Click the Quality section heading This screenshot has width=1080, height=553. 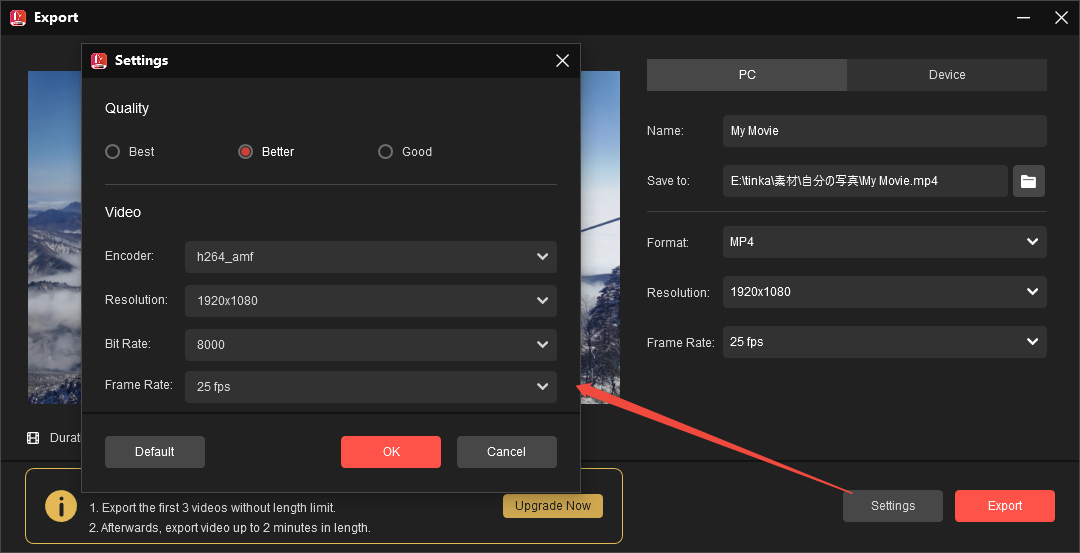[x=127, y=108]
